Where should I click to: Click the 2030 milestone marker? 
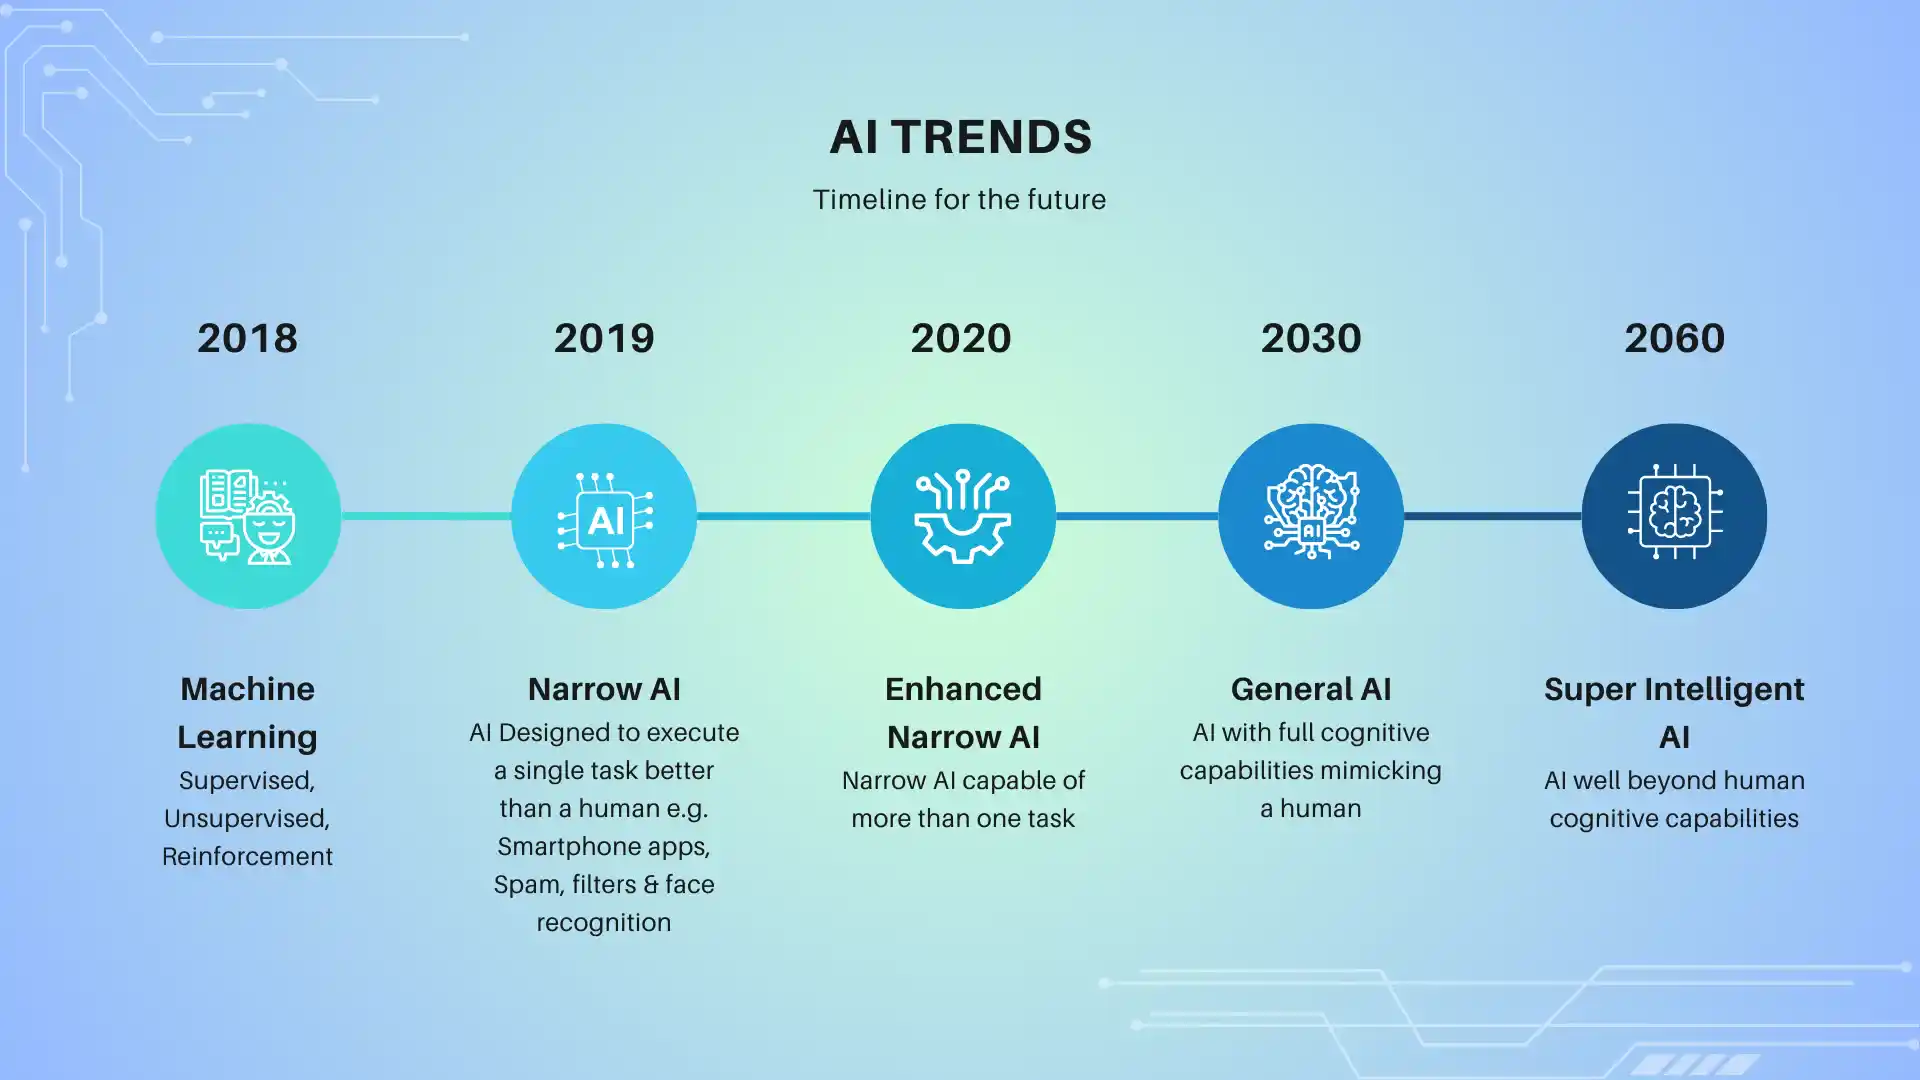tap(1311, 517)
